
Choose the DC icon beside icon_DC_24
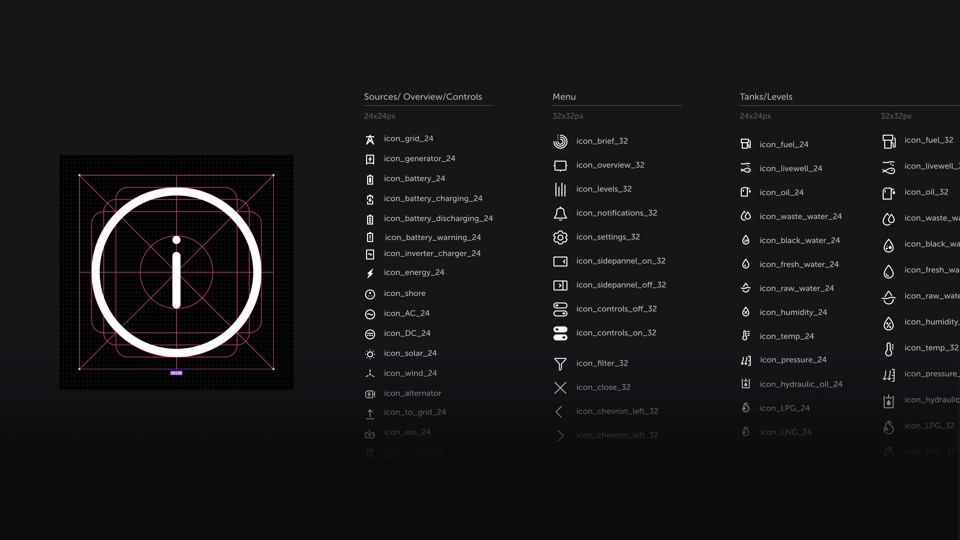370,334
